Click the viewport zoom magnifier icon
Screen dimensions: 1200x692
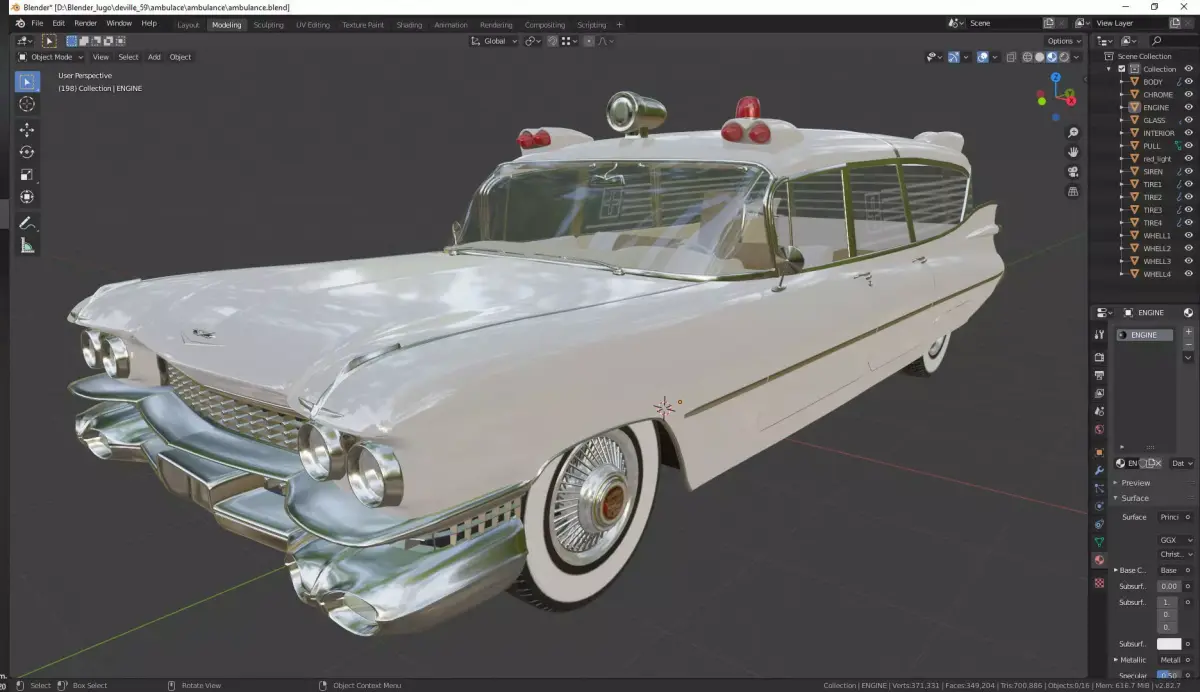click(x=1073, y=133)
